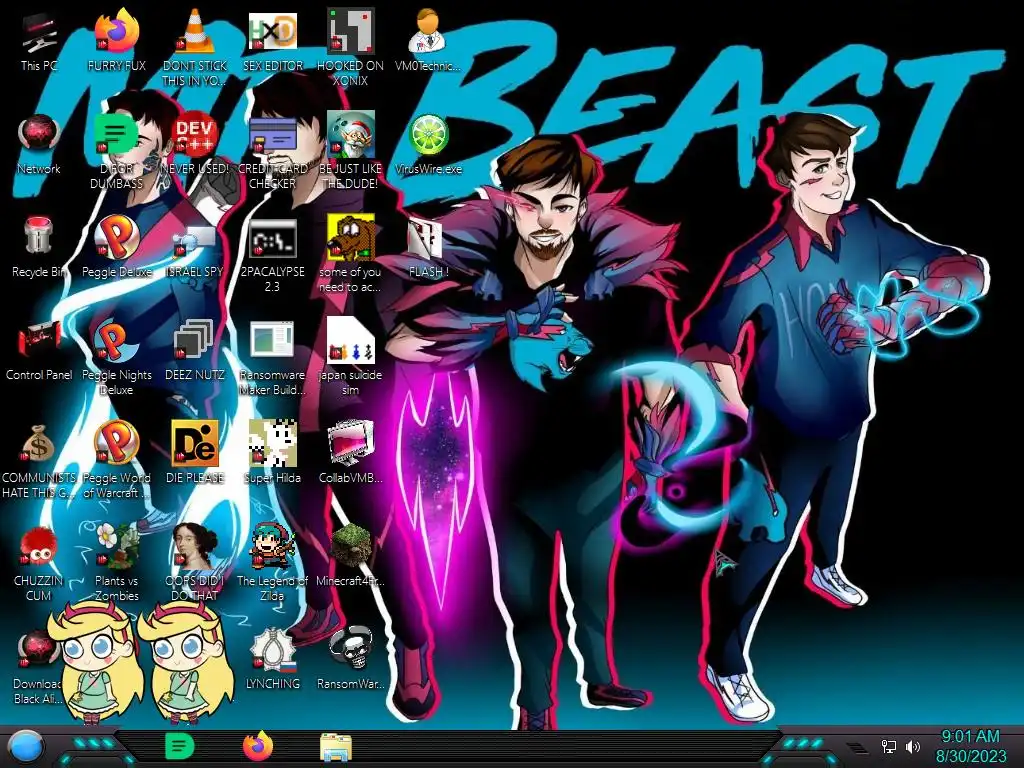Open the money bag COMMUNISTS HATE THIS icon

pyautogui.click(x=39, y=444)
